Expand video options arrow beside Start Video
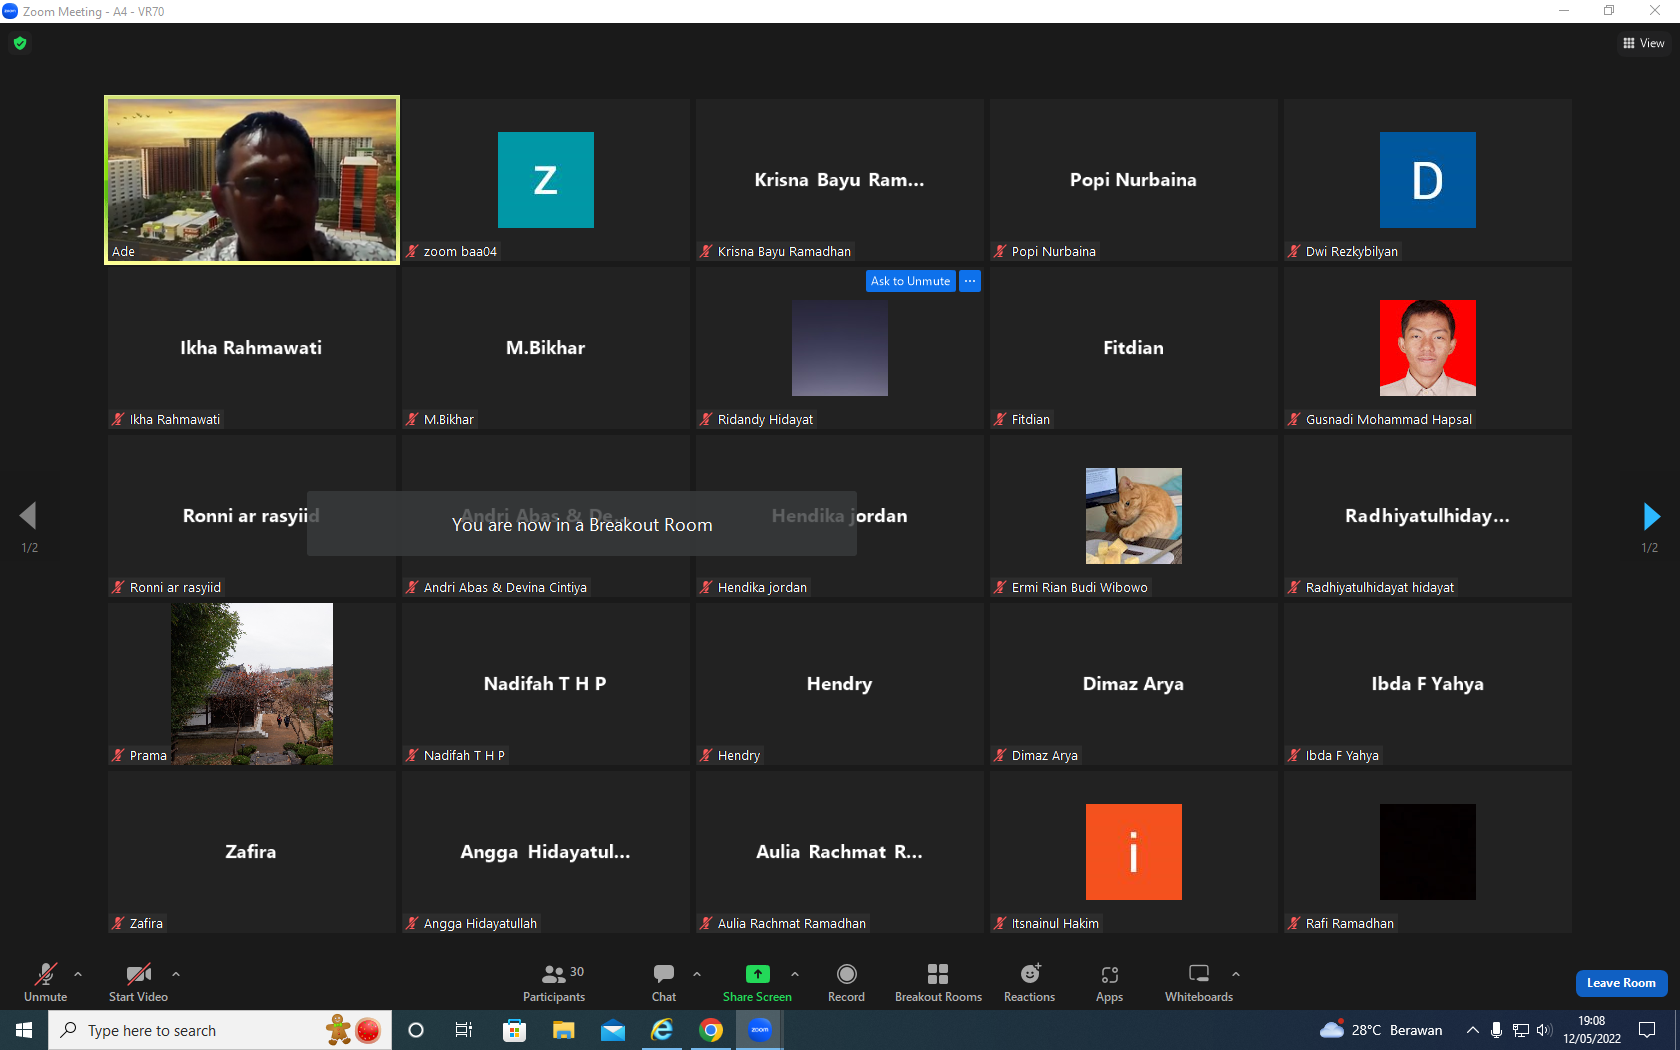This screenshot has height=1050, width=1680. click(176, 973)
